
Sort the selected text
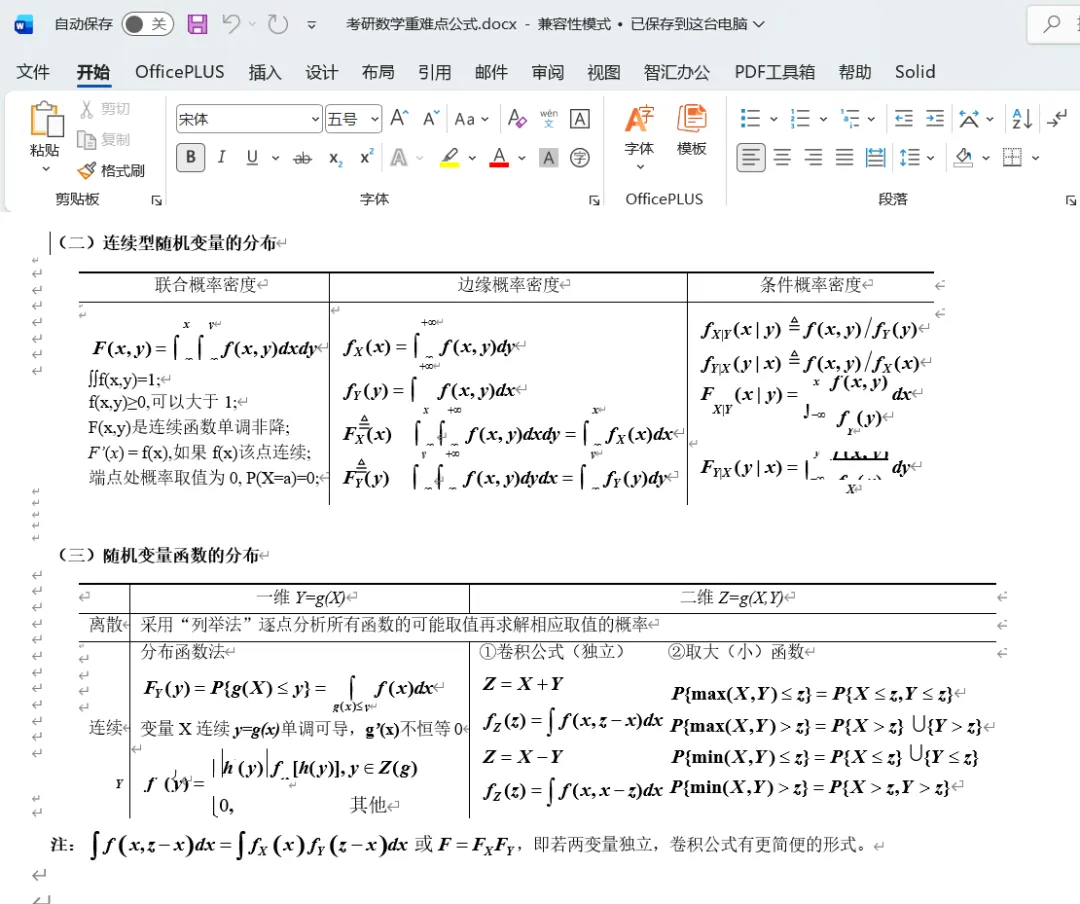tap(1022, 119)
